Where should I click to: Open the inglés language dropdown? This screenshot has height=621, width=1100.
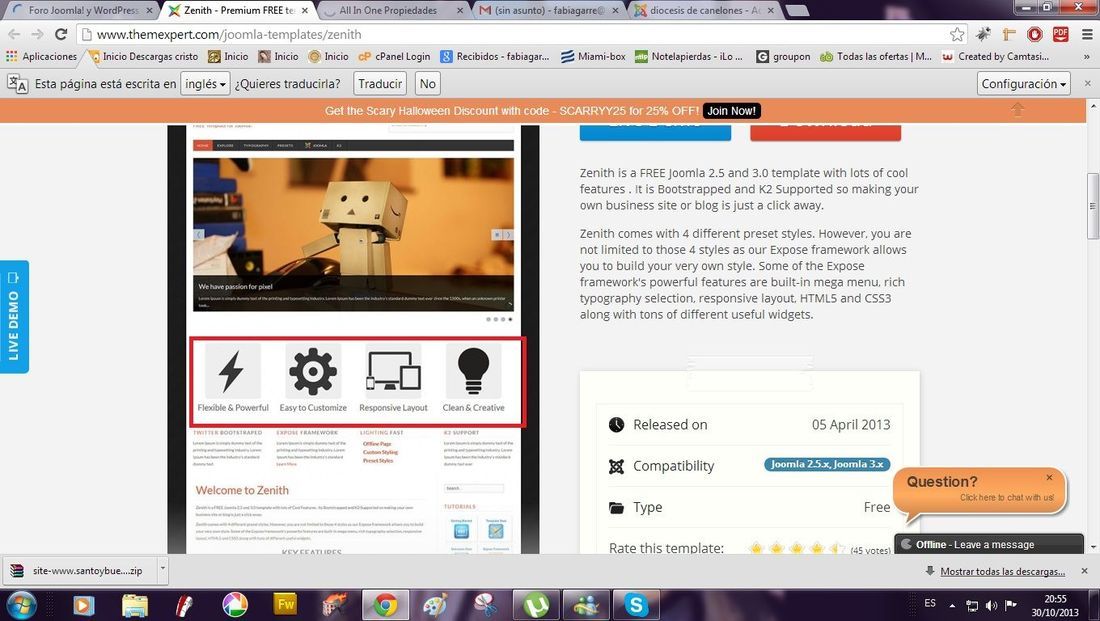[205, 84]
